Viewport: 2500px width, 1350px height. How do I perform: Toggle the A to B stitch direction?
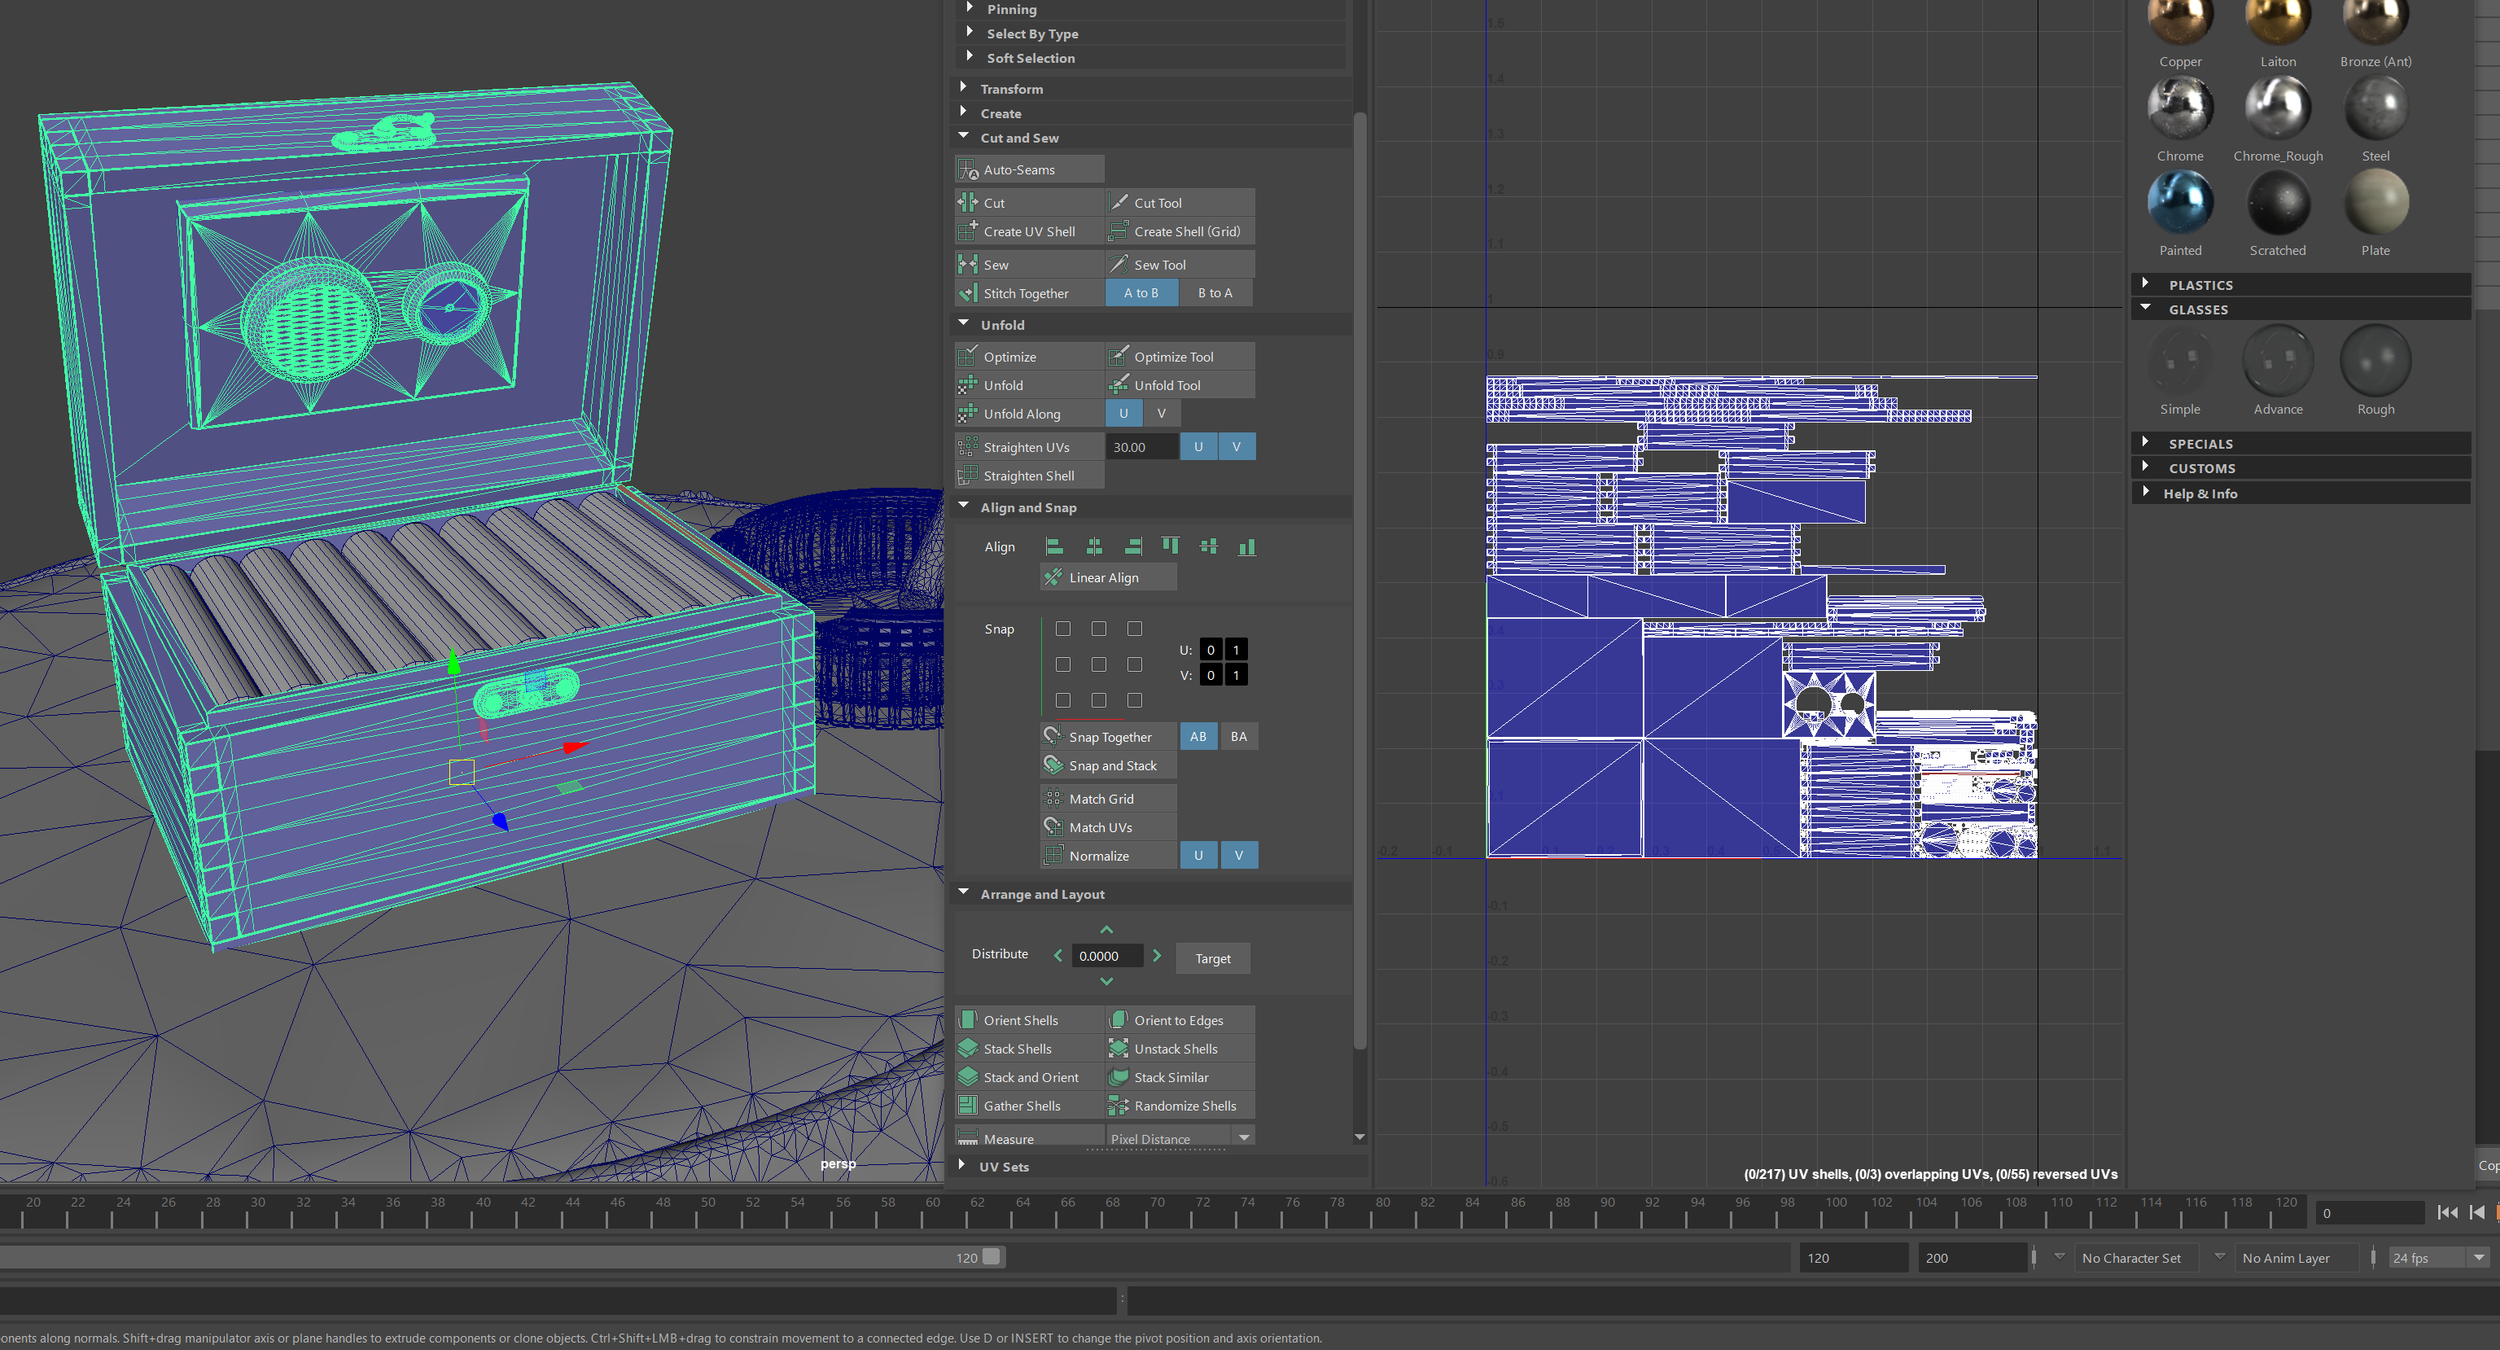pyautogui.click(x=1141, y=293)
